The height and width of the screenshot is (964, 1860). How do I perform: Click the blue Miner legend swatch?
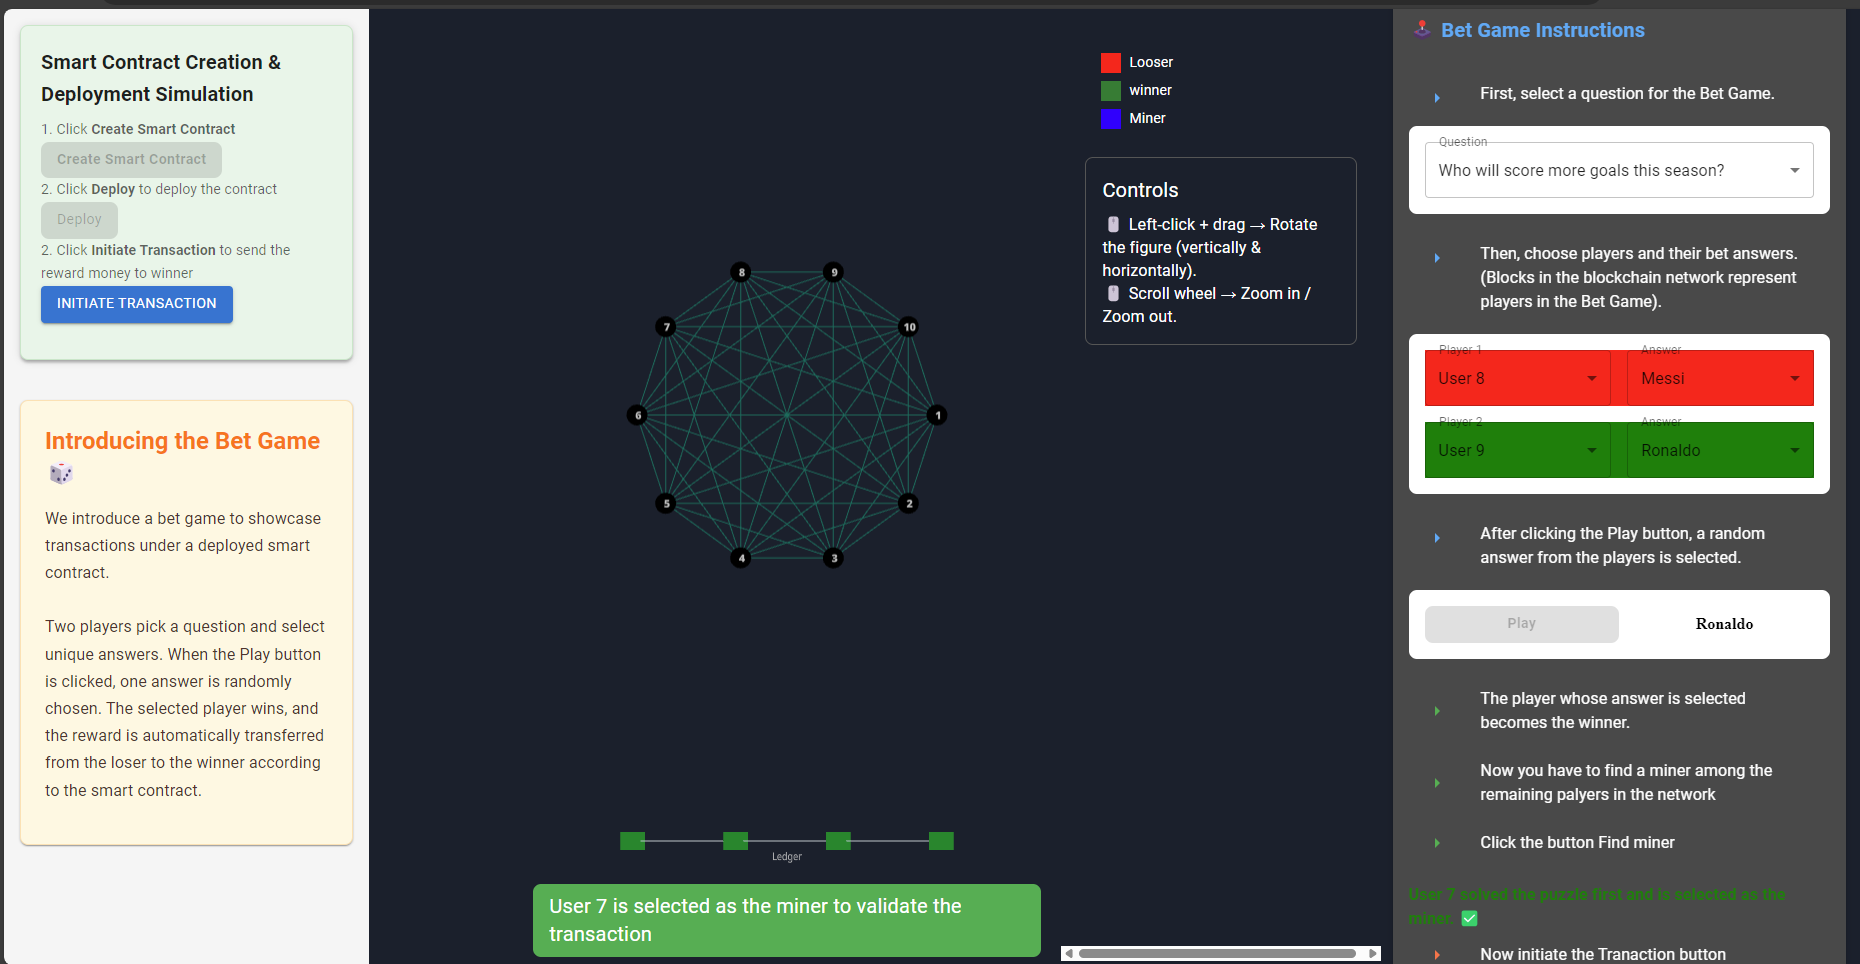1110,119
